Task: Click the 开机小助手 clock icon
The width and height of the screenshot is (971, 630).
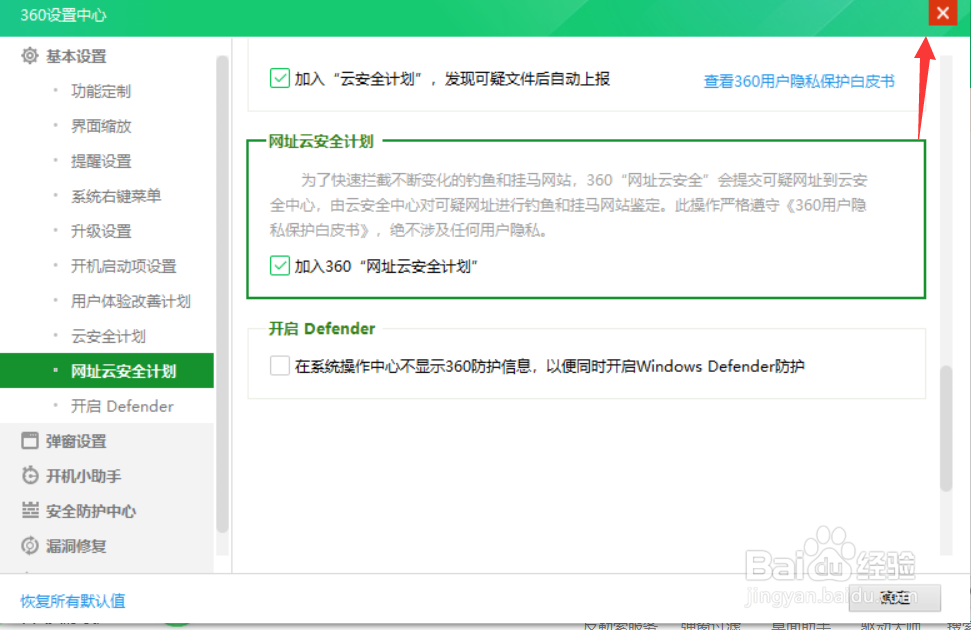Action: (x=29, y=476)
